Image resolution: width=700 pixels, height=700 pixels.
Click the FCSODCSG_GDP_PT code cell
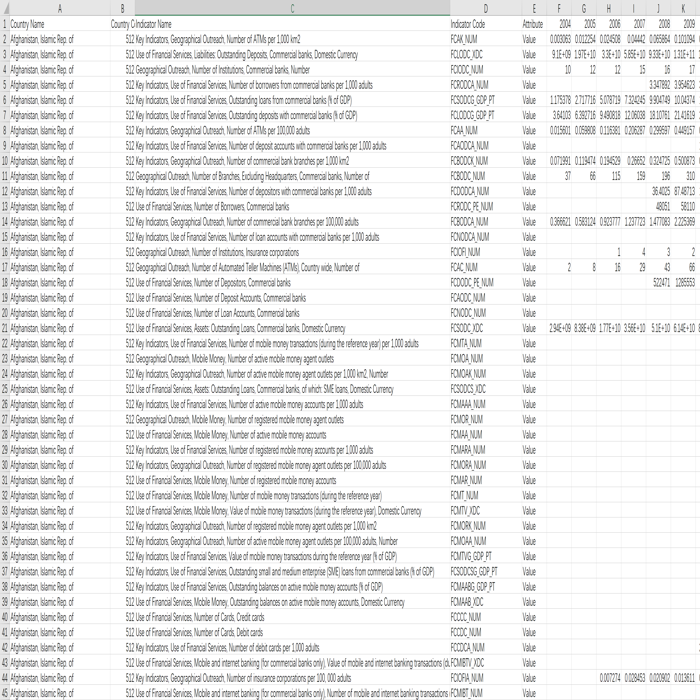point(485,572)
